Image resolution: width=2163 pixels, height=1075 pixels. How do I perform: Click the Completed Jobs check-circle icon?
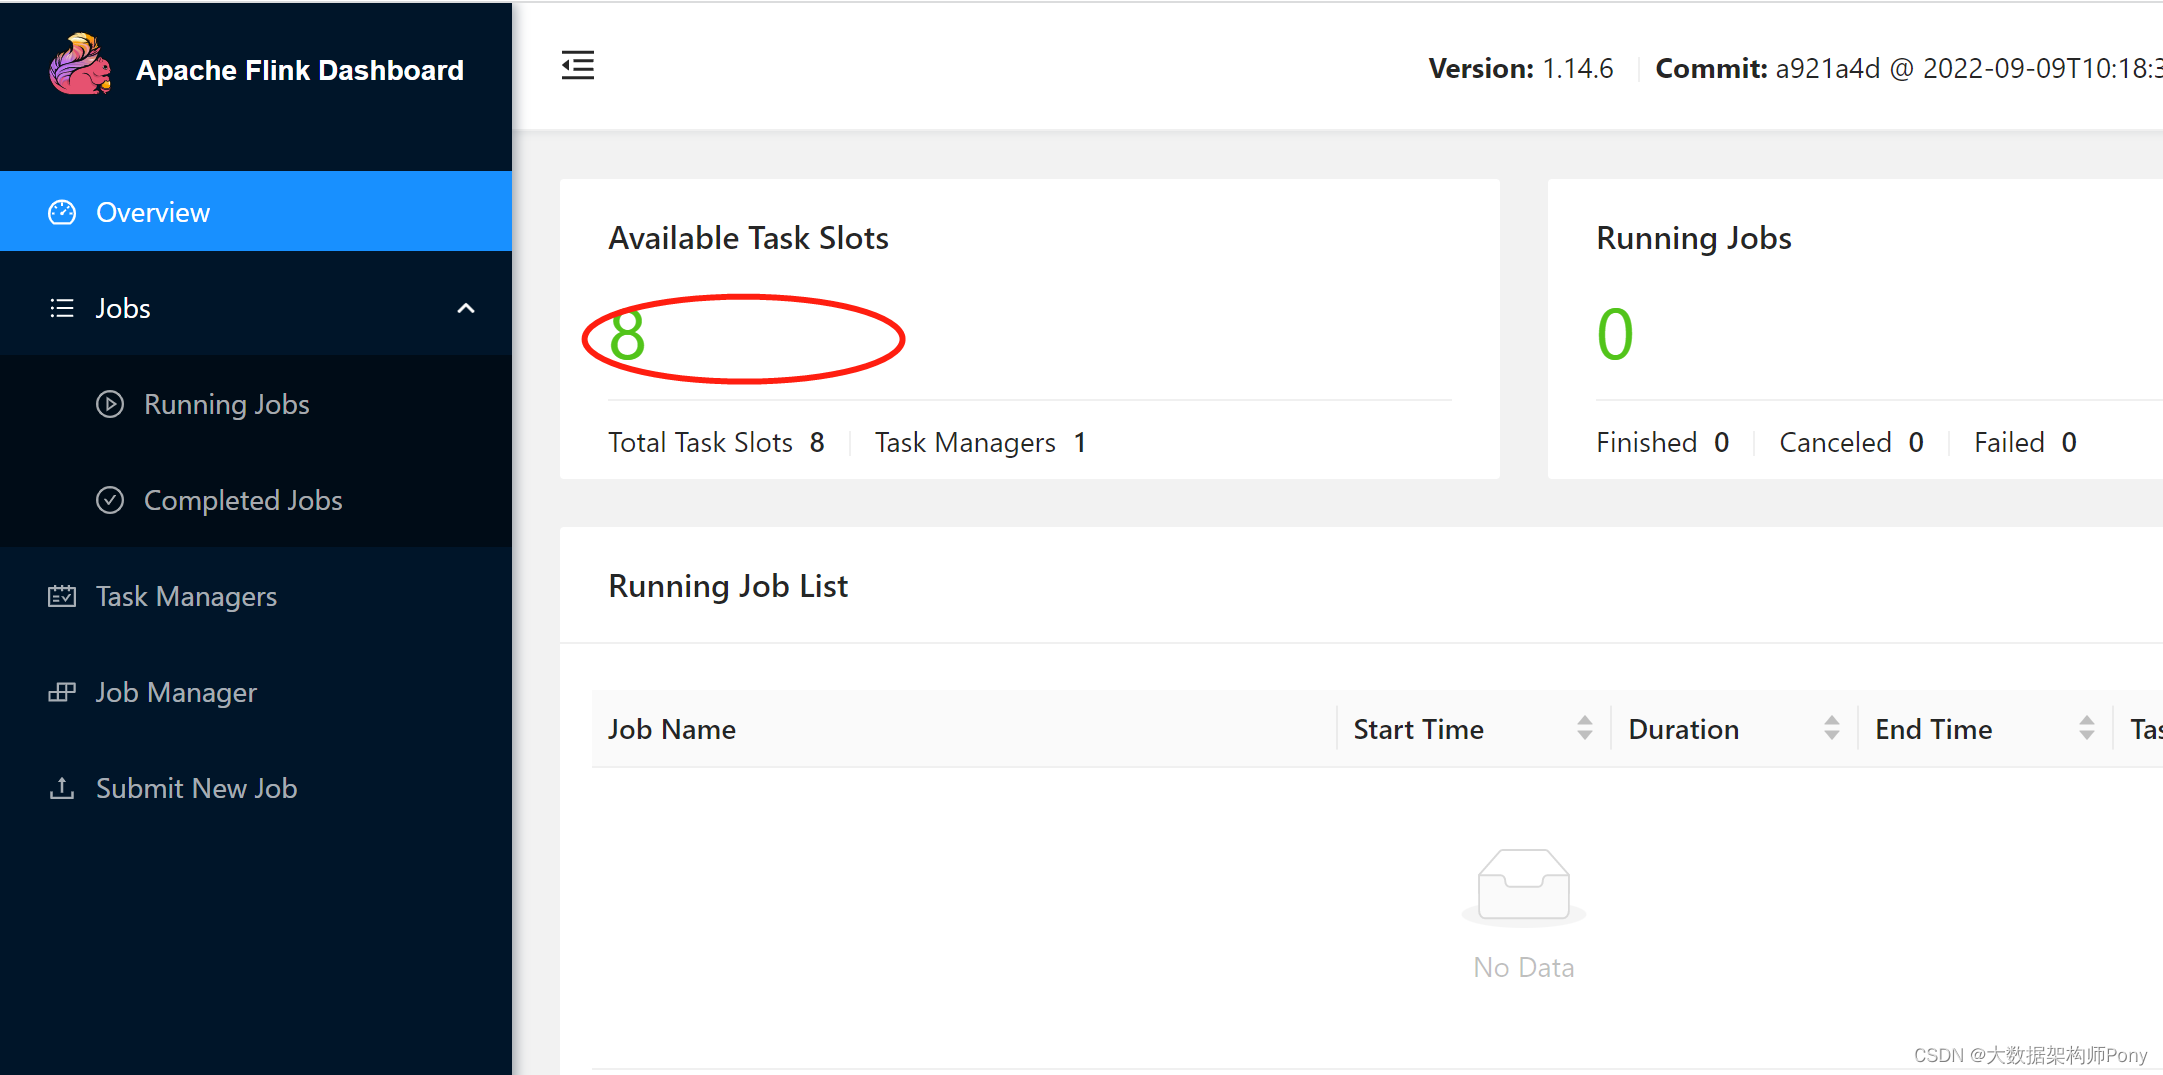[x=110, y=500]
